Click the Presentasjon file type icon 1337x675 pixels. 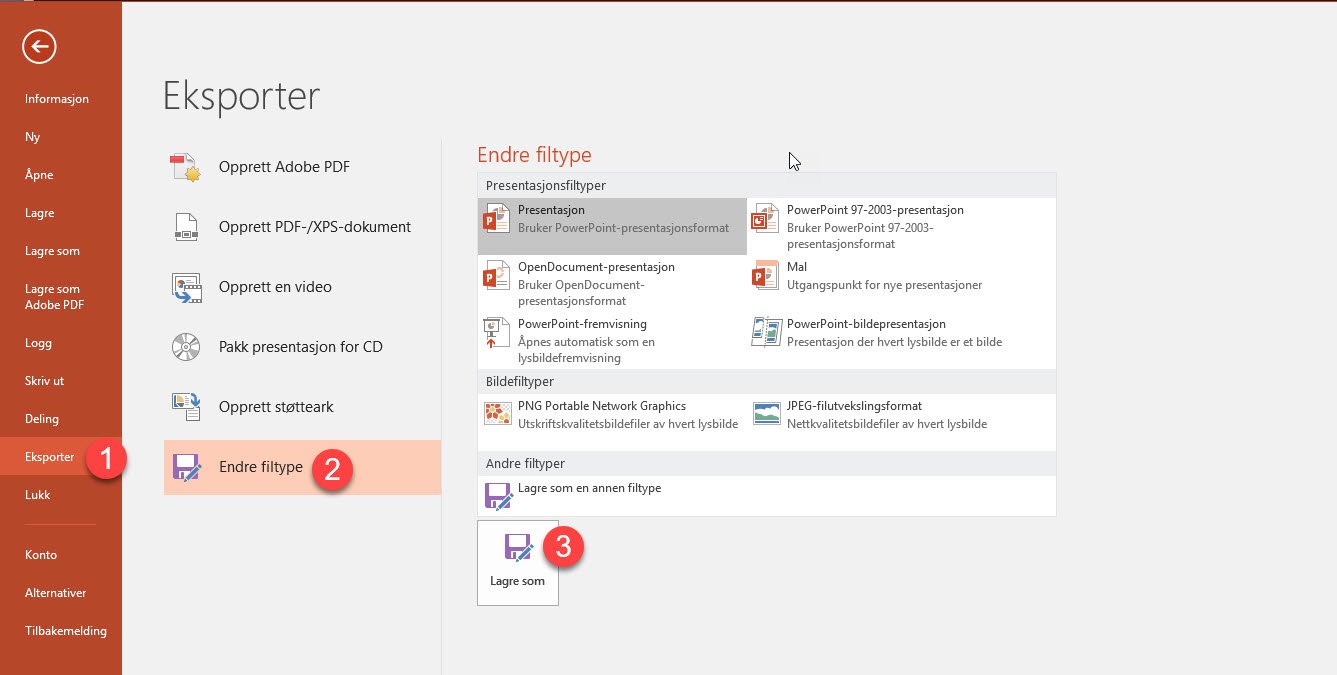click(496, 218)
